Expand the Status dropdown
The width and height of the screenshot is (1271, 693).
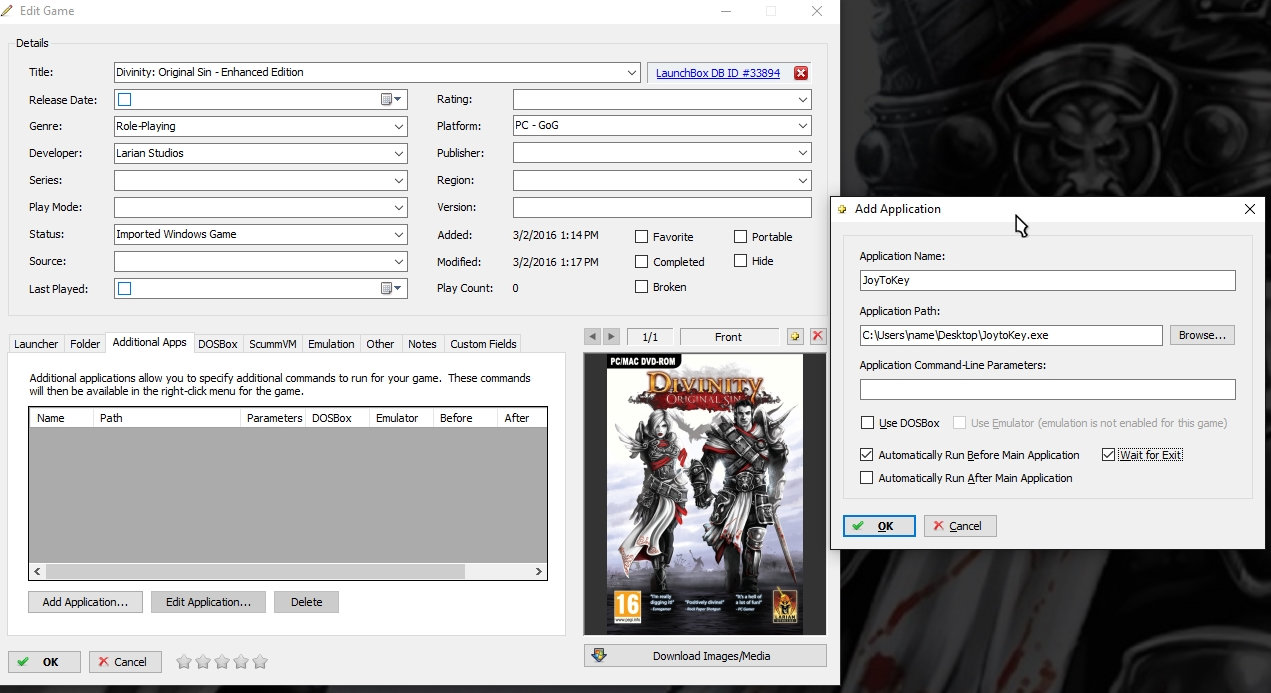pos(399,235)
